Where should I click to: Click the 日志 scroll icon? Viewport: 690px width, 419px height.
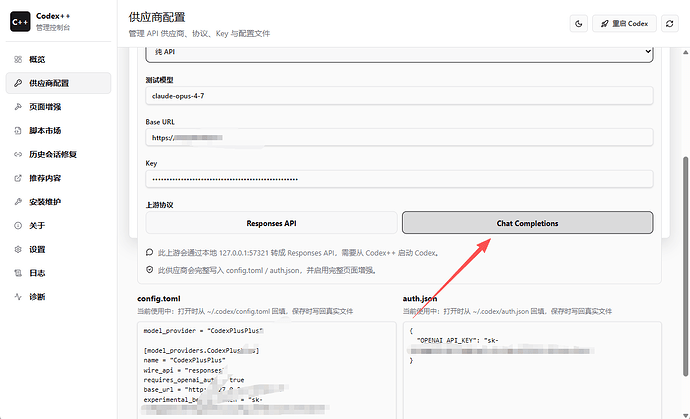tap(18, 273)
